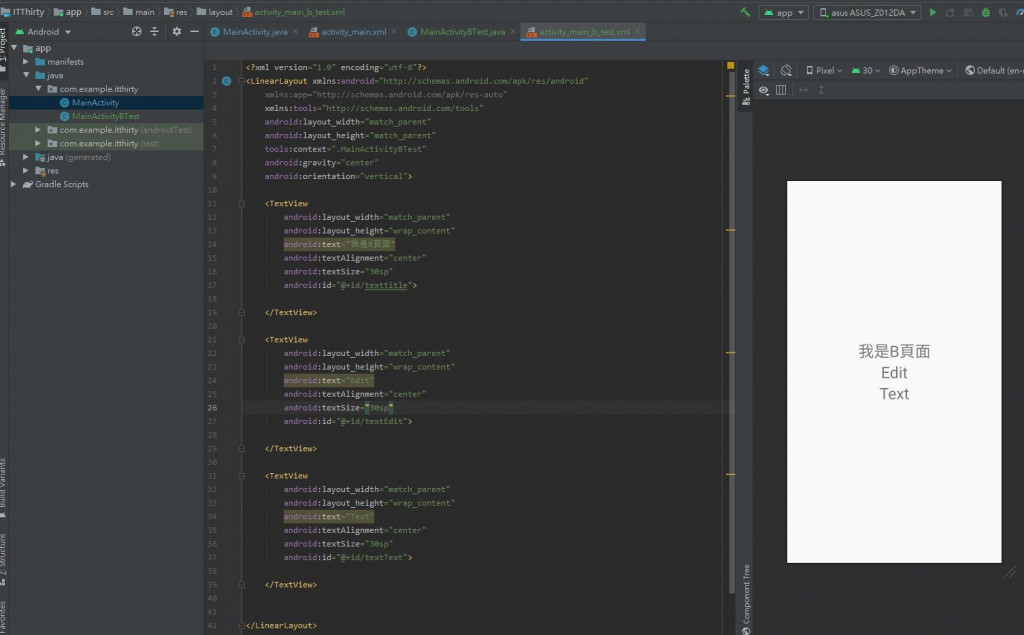1024x635 pixels.
Task: Click the Apply Code Changes icon
Action: tap(968, 12)
